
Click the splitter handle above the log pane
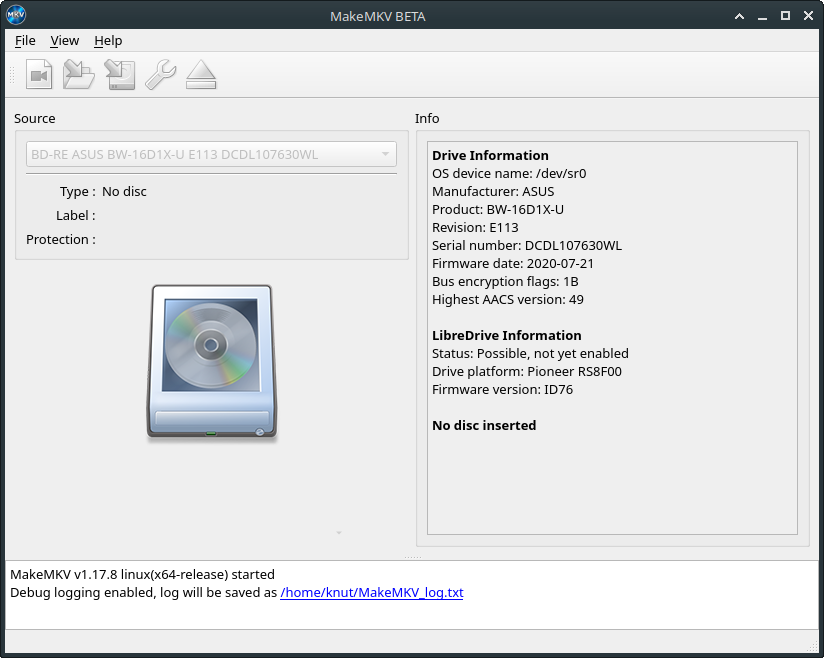click(x=412, y=556)
